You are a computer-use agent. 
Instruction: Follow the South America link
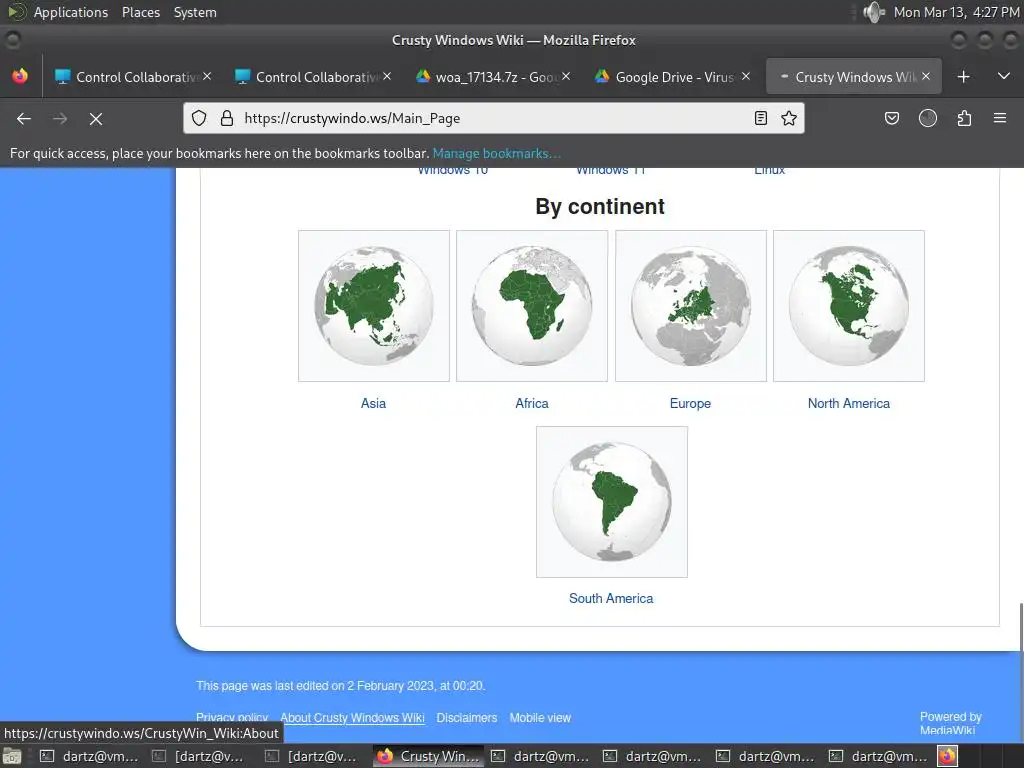(611, 598)
